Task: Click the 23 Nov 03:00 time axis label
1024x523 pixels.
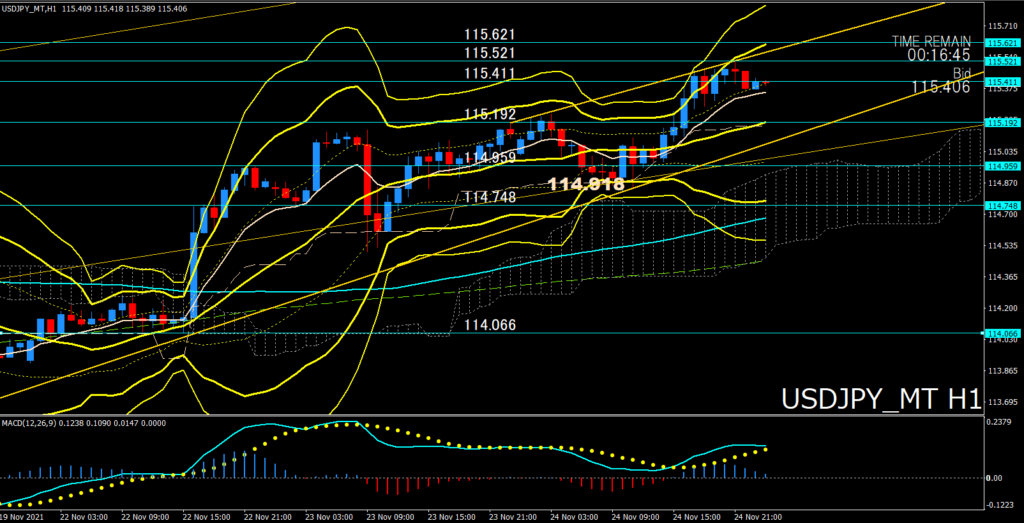Action: [x=330, y=516]
